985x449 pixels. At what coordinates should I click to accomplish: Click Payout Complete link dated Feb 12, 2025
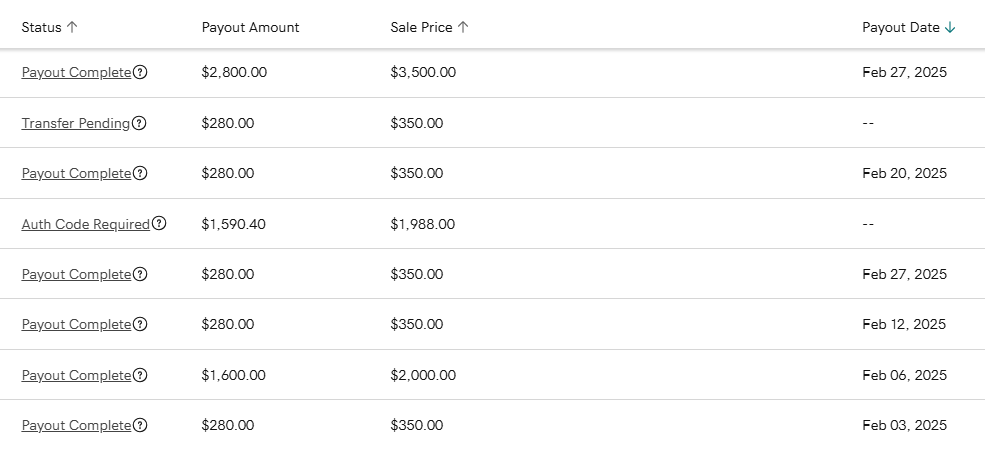click(x=76, y=324)
